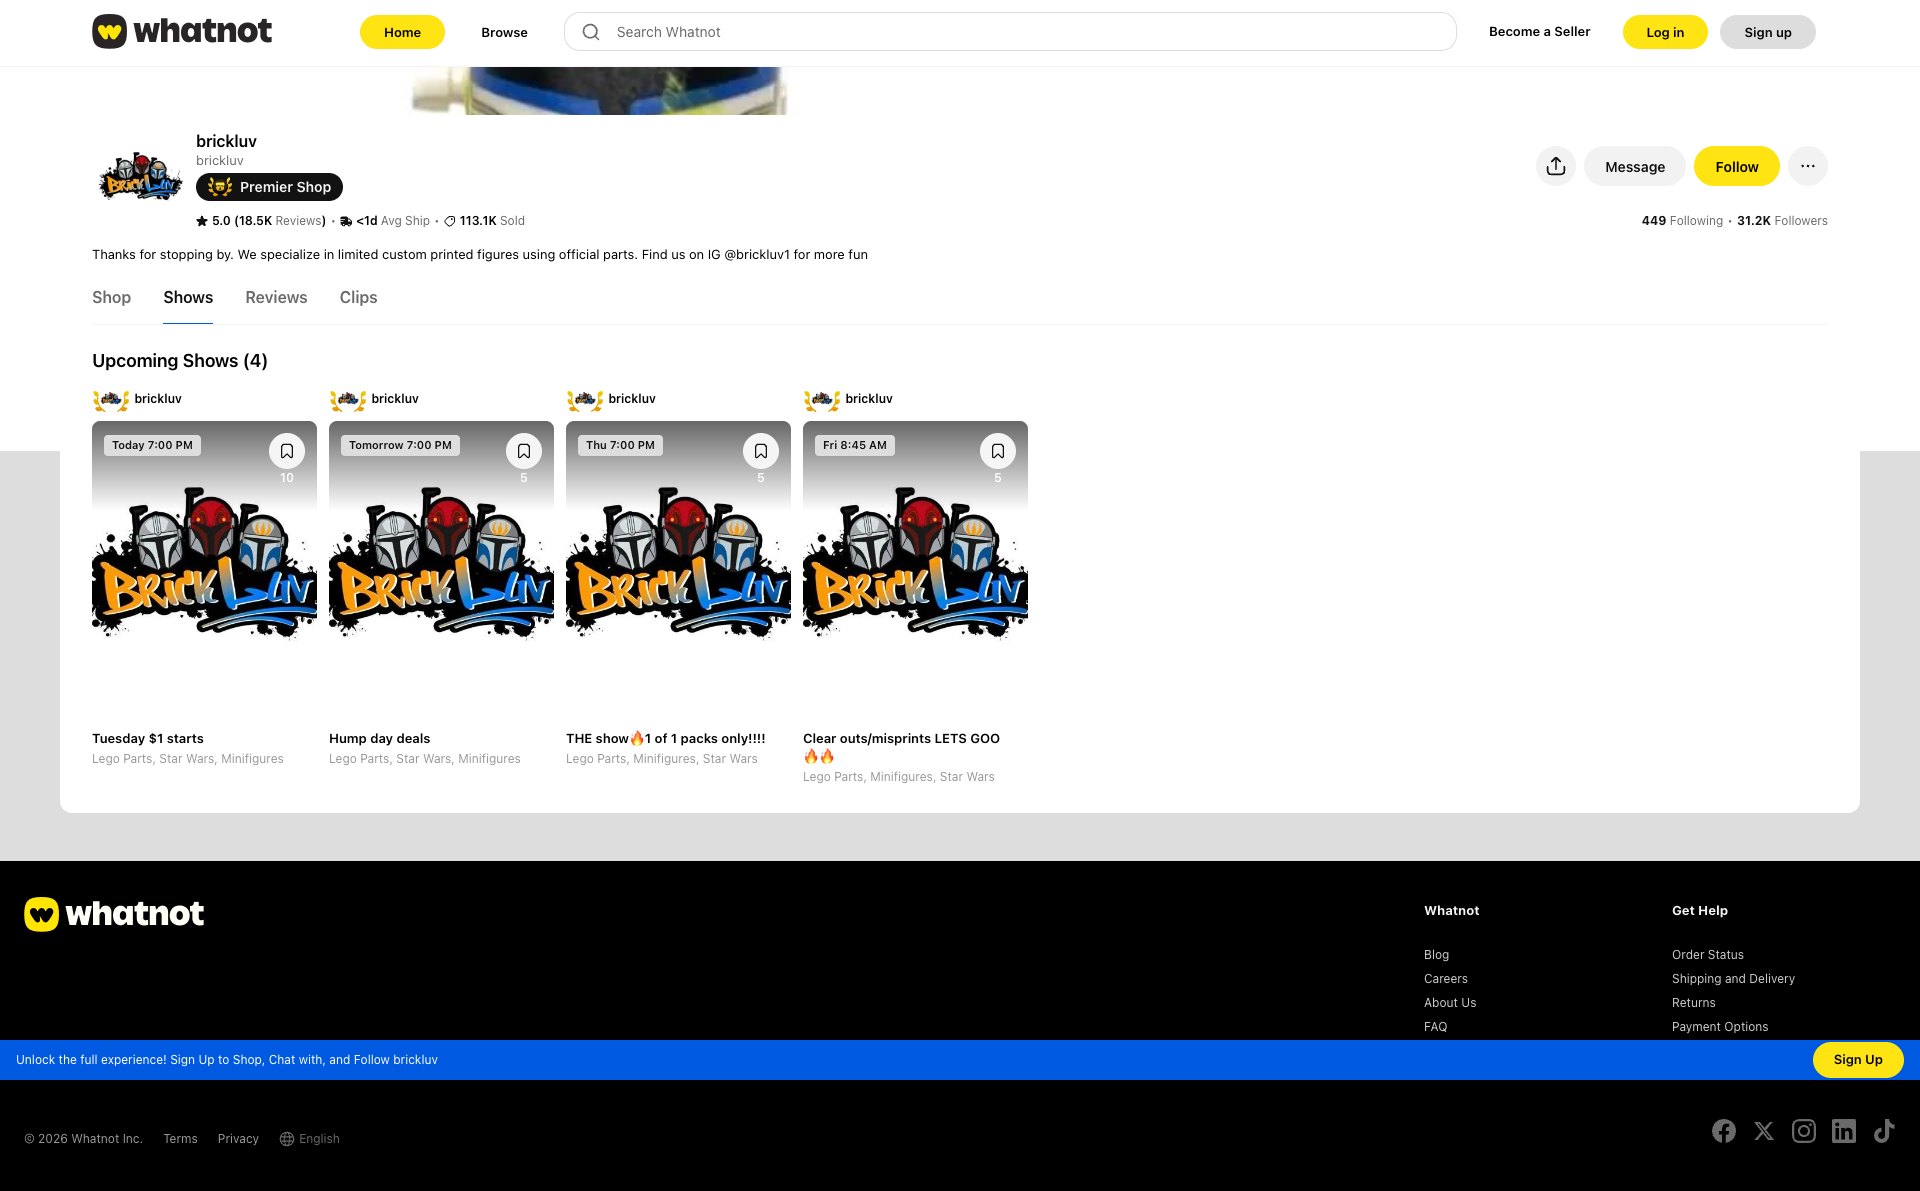Switch to the Reviews tab
Screen dimensions: 1920x1191
coord(276,297)
